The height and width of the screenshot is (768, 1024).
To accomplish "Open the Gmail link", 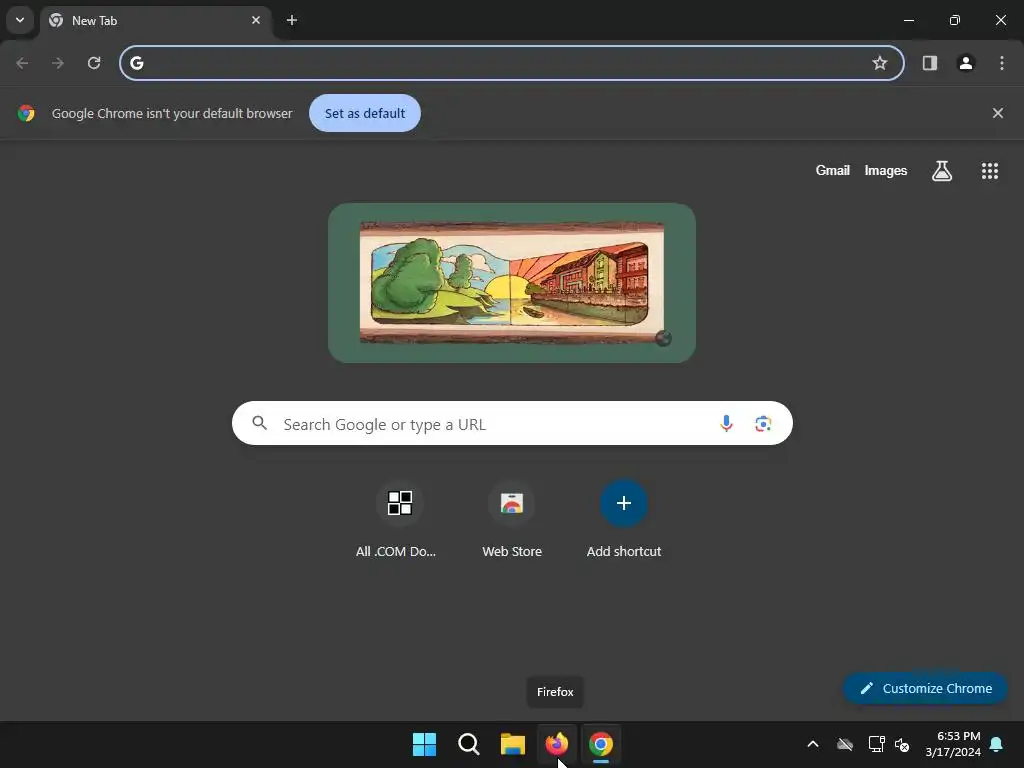I will click(x=832, y=170).
